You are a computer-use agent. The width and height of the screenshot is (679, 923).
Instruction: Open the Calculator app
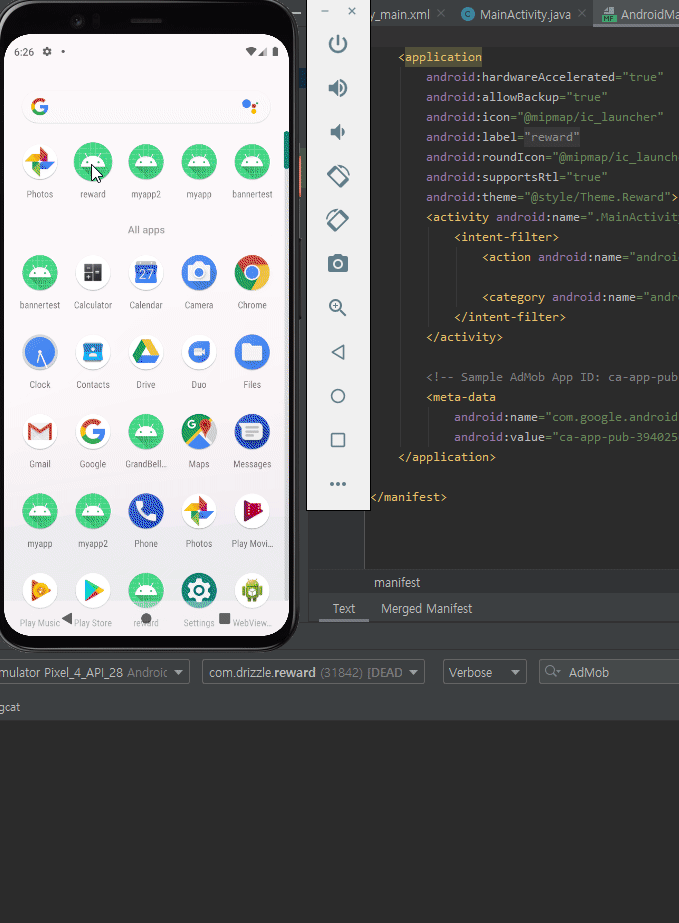tap(93, 273)
